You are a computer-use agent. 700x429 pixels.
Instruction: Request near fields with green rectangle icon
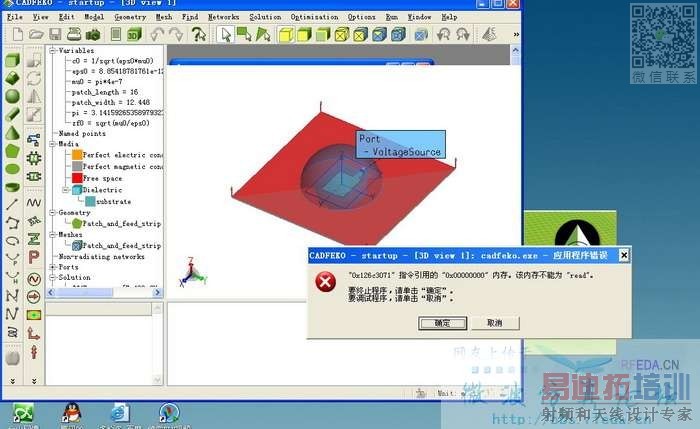(34, 315)
